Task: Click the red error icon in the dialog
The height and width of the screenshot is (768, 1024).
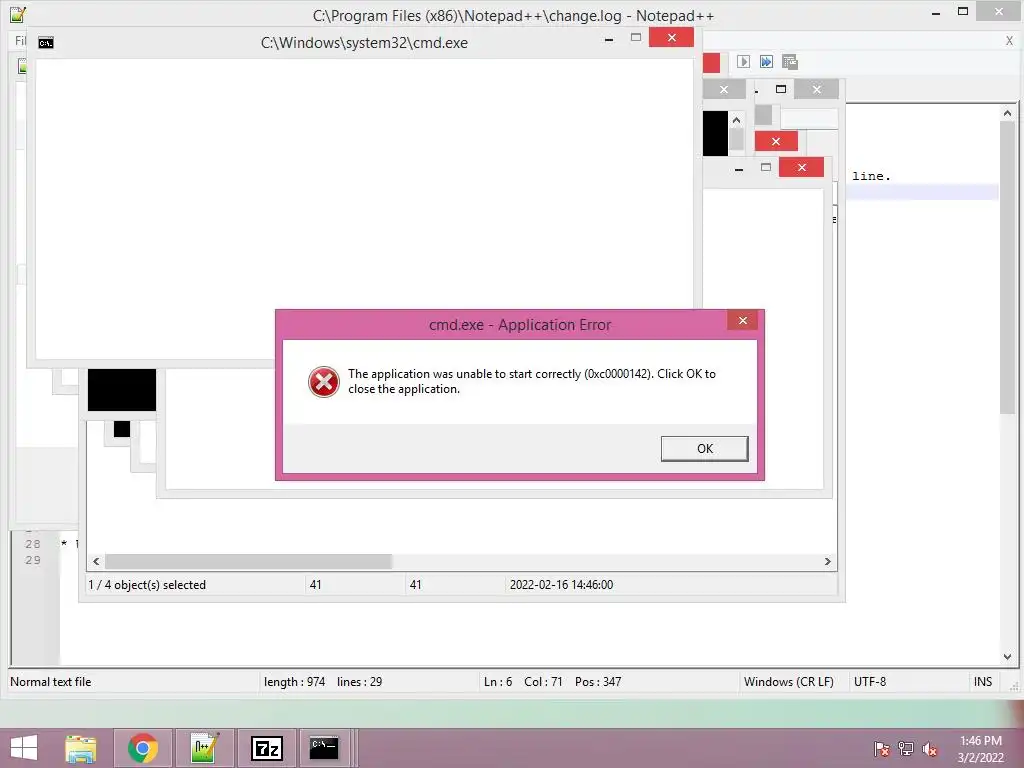Action: [323, 382]
